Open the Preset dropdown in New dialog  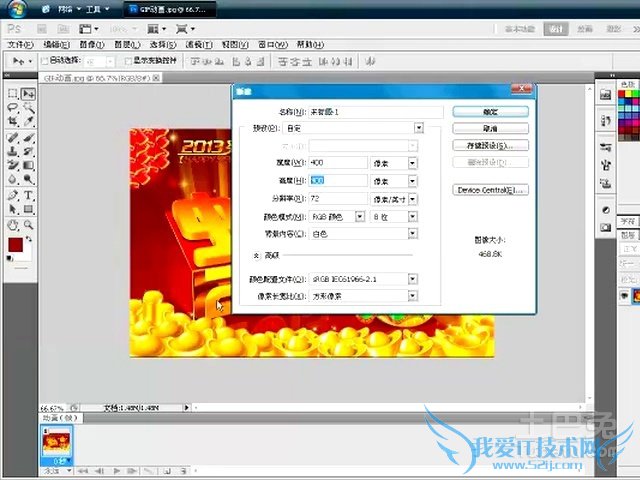click(x=419, y=128)
